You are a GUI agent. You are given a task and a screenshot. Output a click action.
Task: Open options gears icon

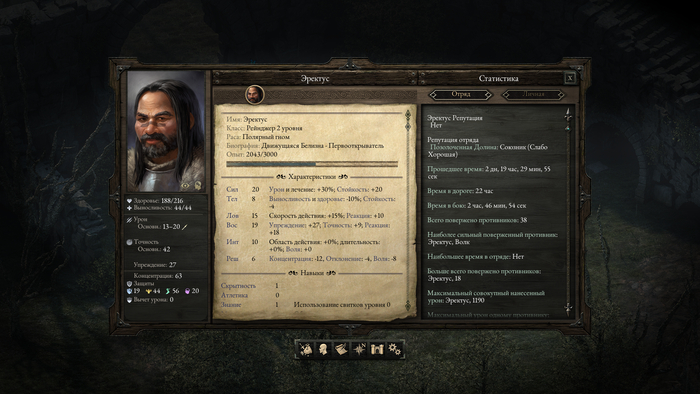(394, 349)
